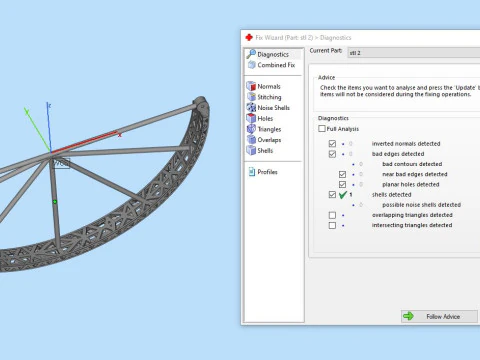Click the 'shells detected' label
Viewport: 480px width, 360px height.
(x=391, y=195)
